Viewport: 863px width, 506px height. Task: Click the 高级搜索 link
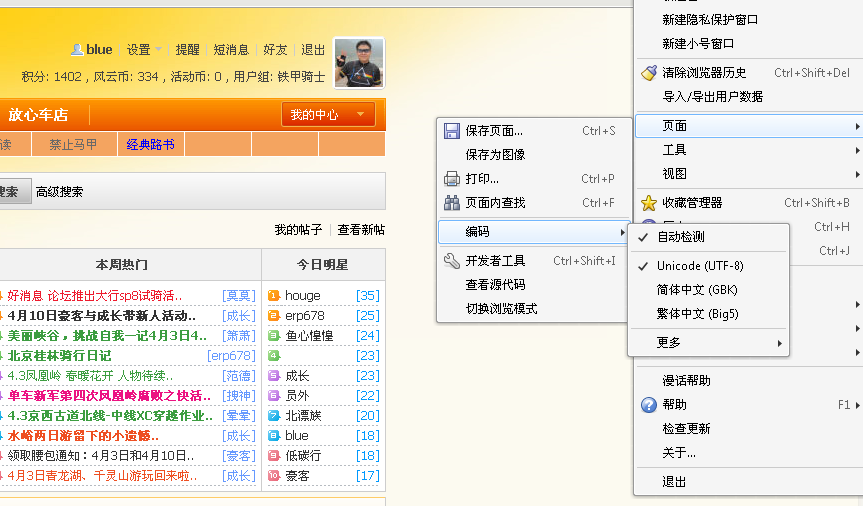click(59, 192)
